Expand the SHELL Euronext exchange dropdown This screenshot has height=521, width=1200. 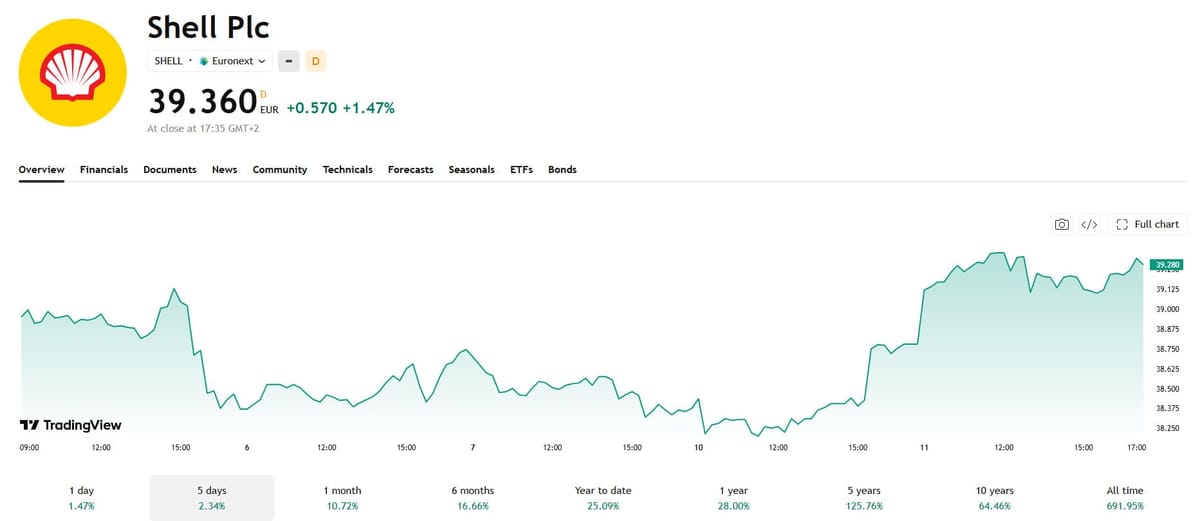(x=210, y=61)
